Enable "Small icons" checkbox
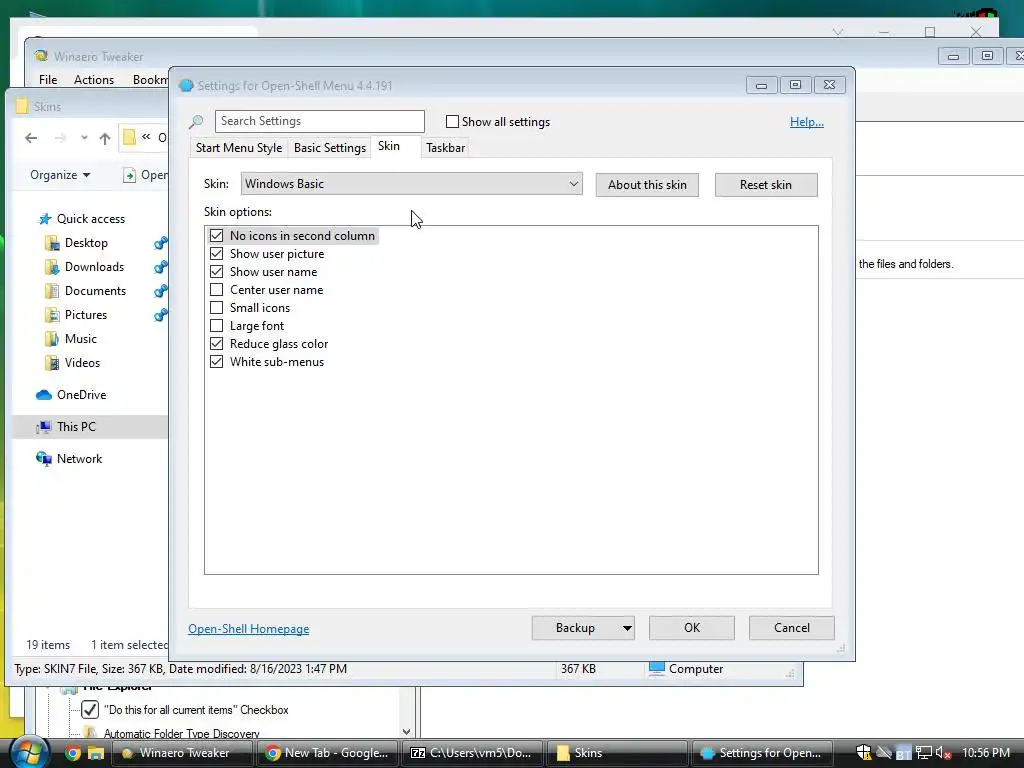This screenshot has width=1024, height=768. tap(216, 308)
